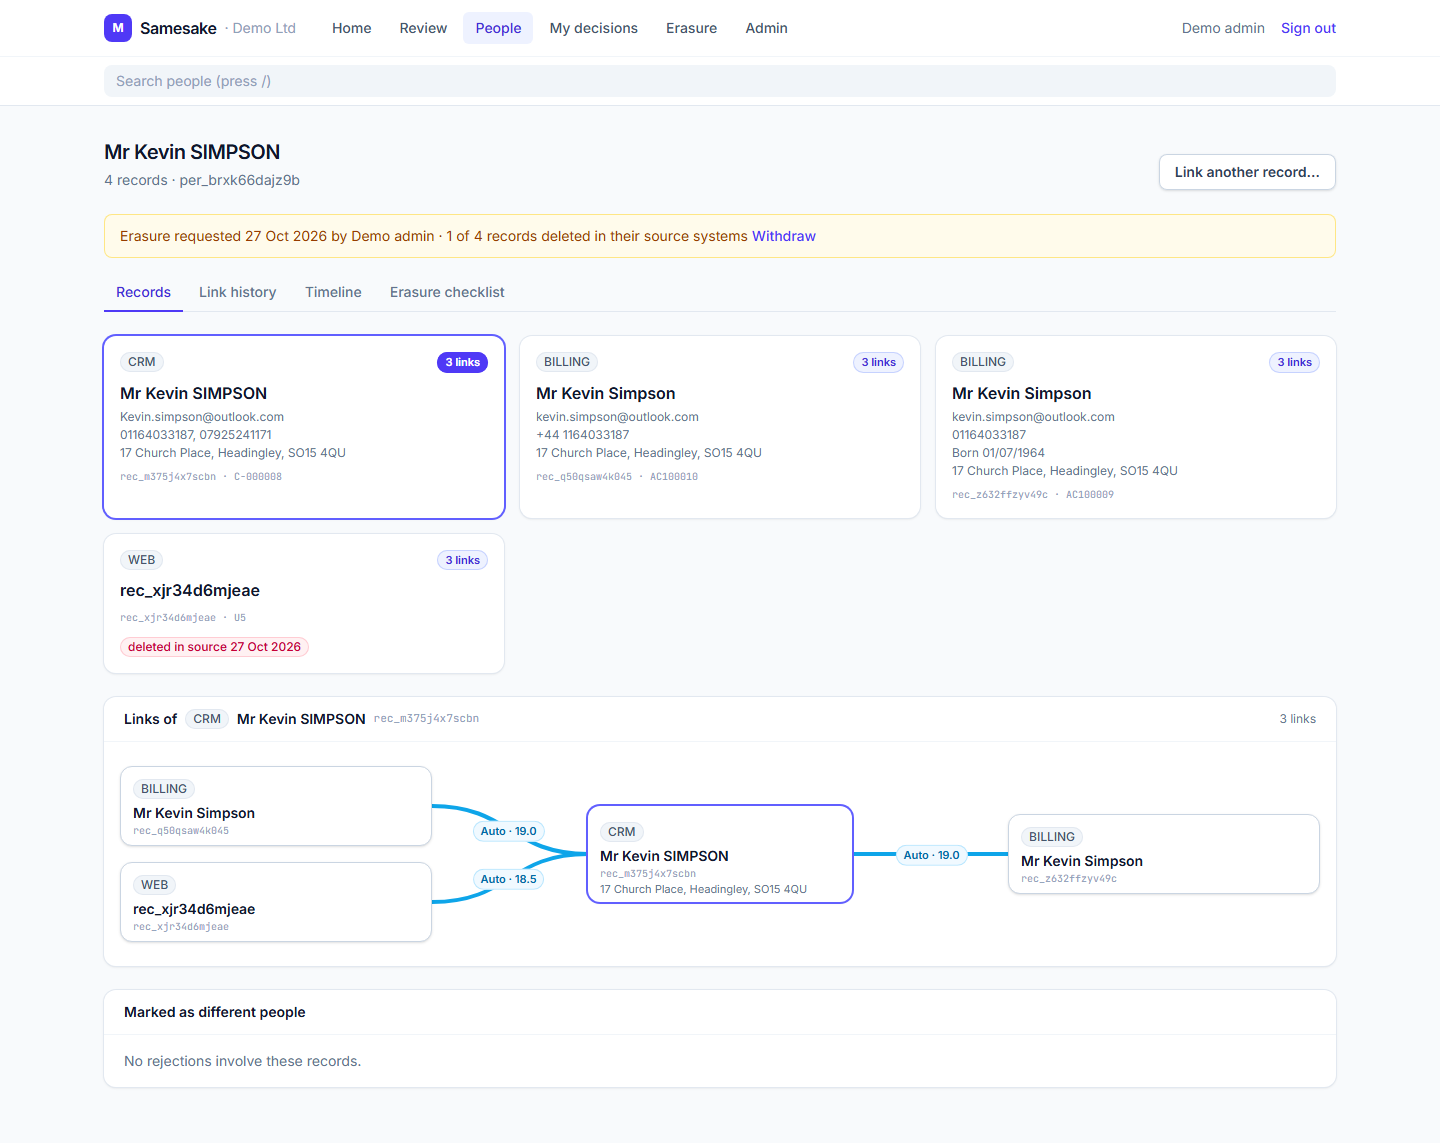Open WEB rec_xjr34d6mjeae node in links graph
The image size is (1440, 1143).
(x=276, y=902)
